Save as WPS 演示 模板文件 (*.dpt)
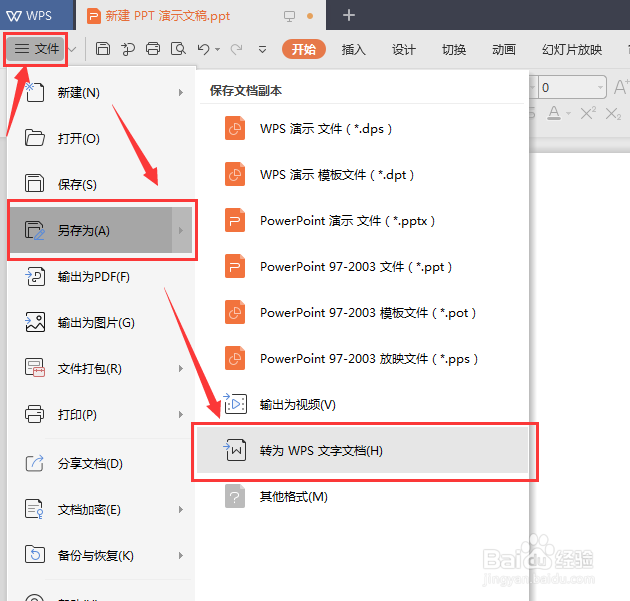The image size is (630, 601). point(362,175)
